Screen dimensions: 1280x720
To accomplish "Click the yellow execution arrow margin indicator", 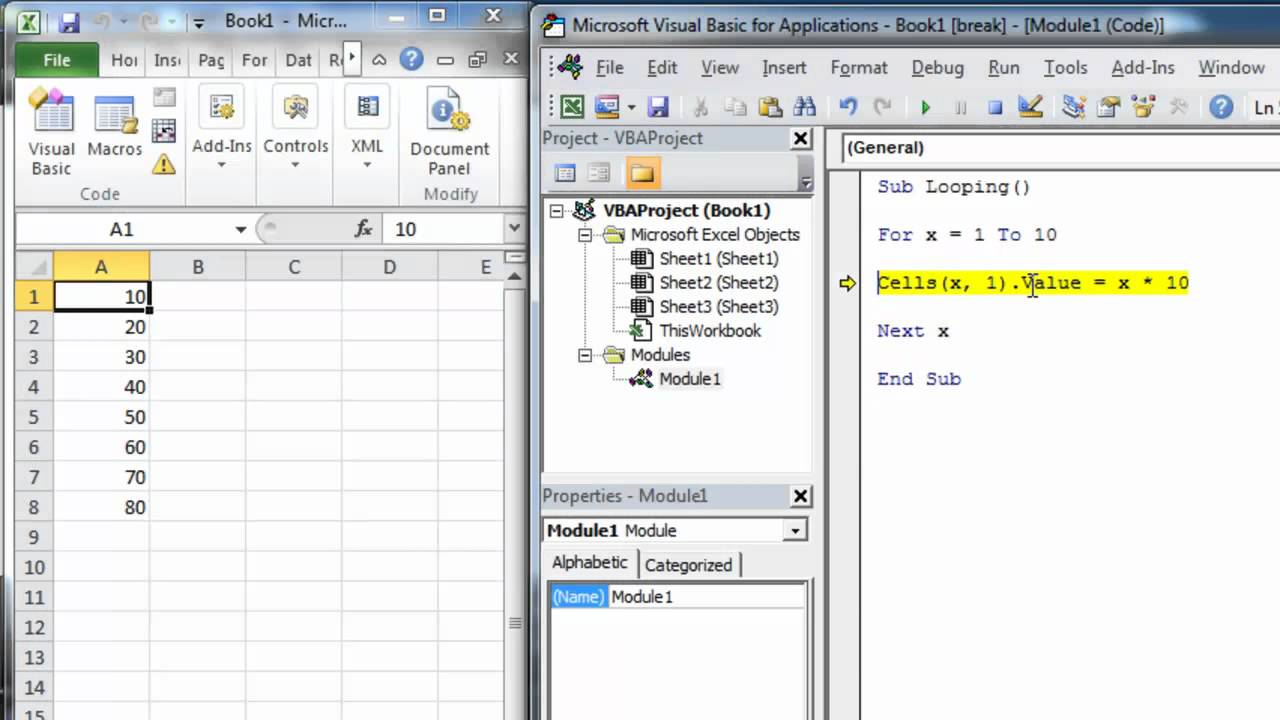I will (x=847, y=283).
